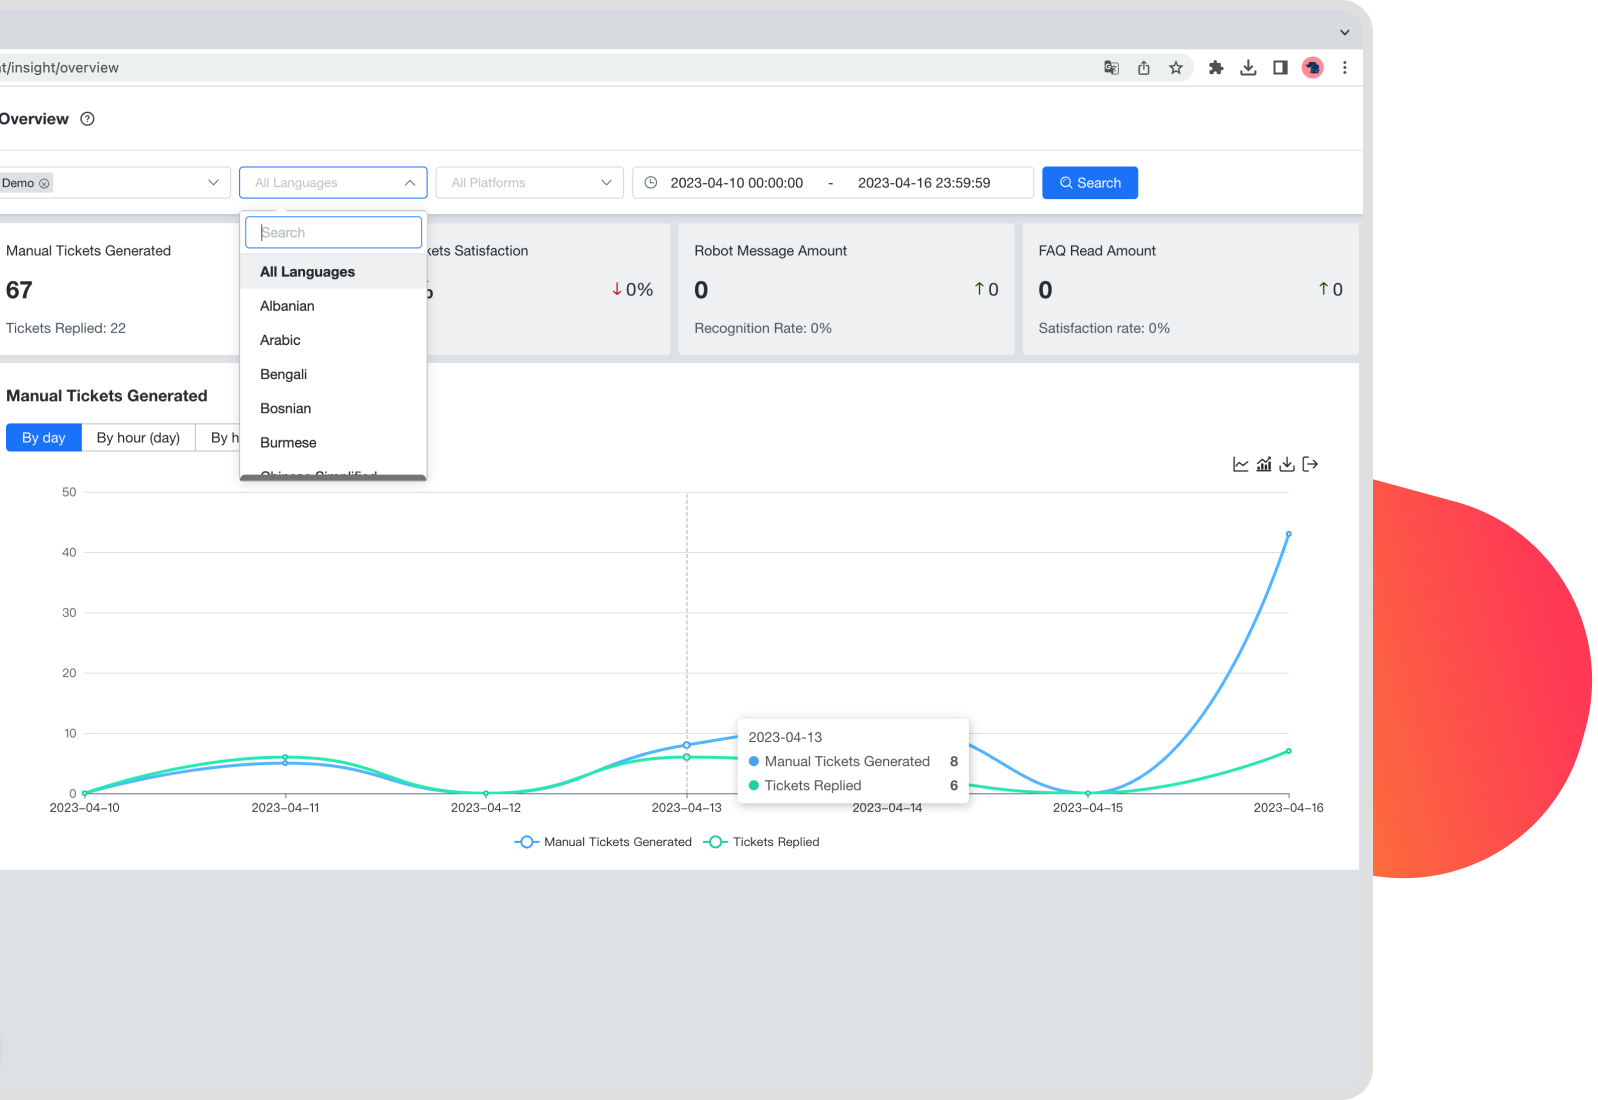
Task: Toggle Manual Tickets Generated series in legend
Action: (x=603, y=842)
